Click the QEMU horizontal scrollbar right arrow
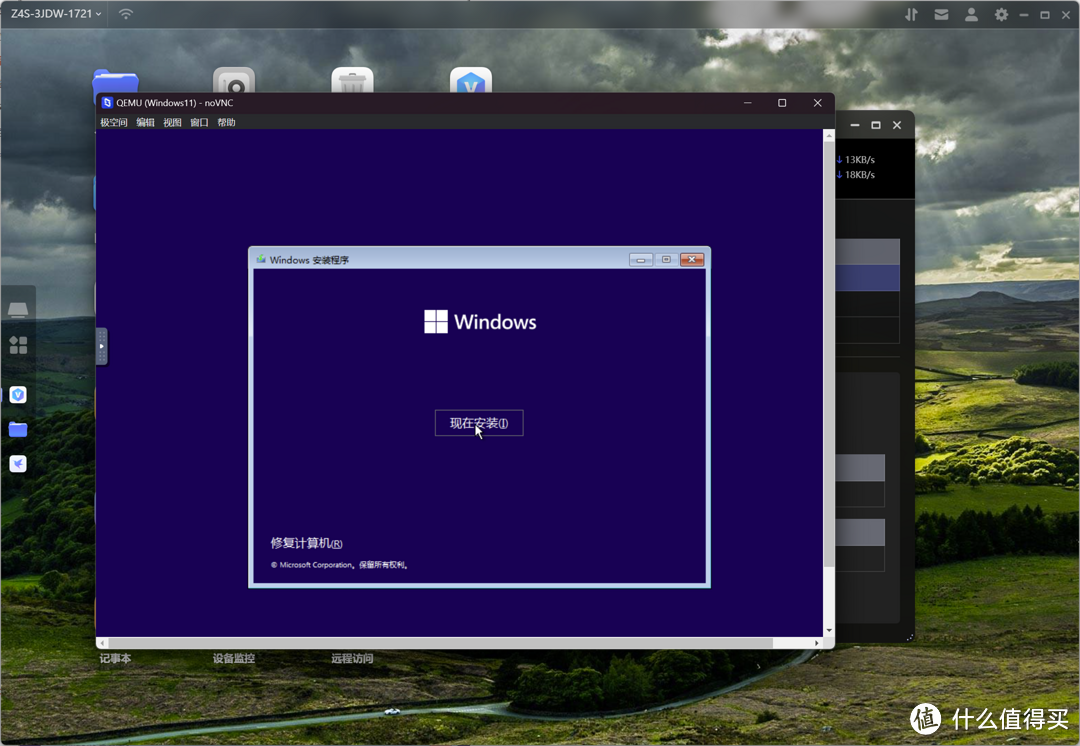Screen dimensions: 1080x746 (x=817, y=643)
